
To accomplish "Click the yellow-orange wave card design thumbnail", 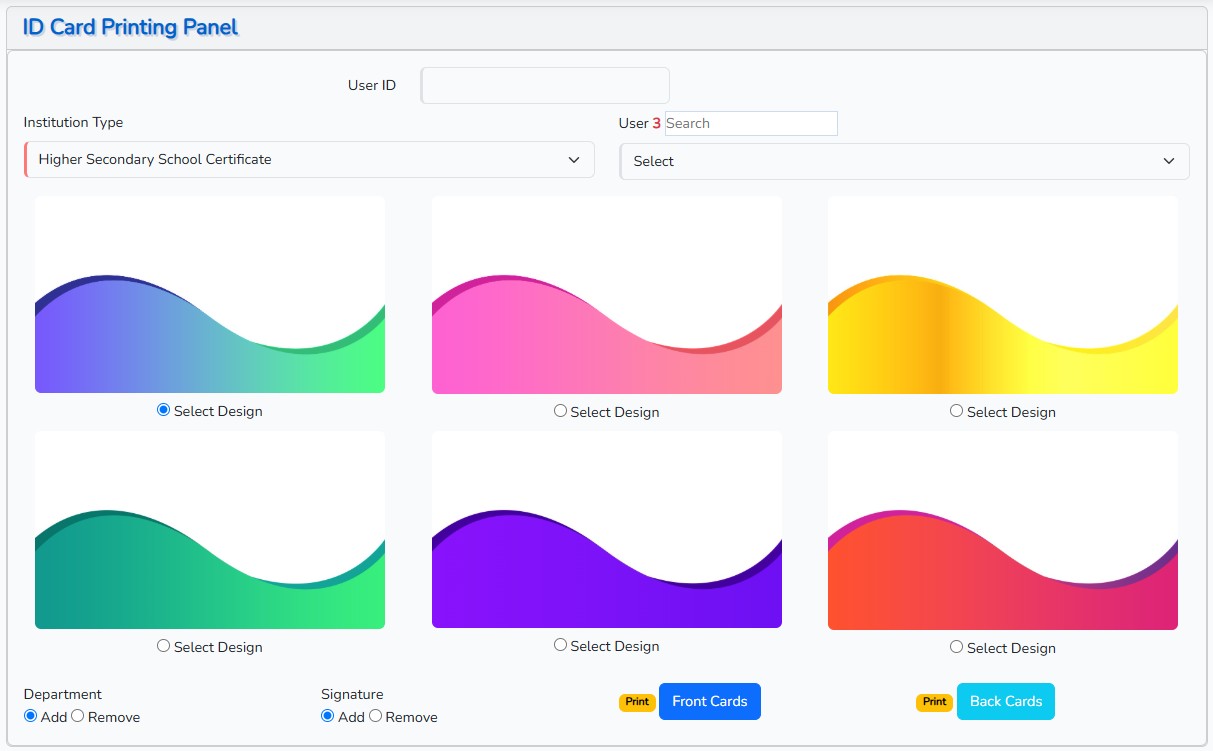I will (1003, 294).
